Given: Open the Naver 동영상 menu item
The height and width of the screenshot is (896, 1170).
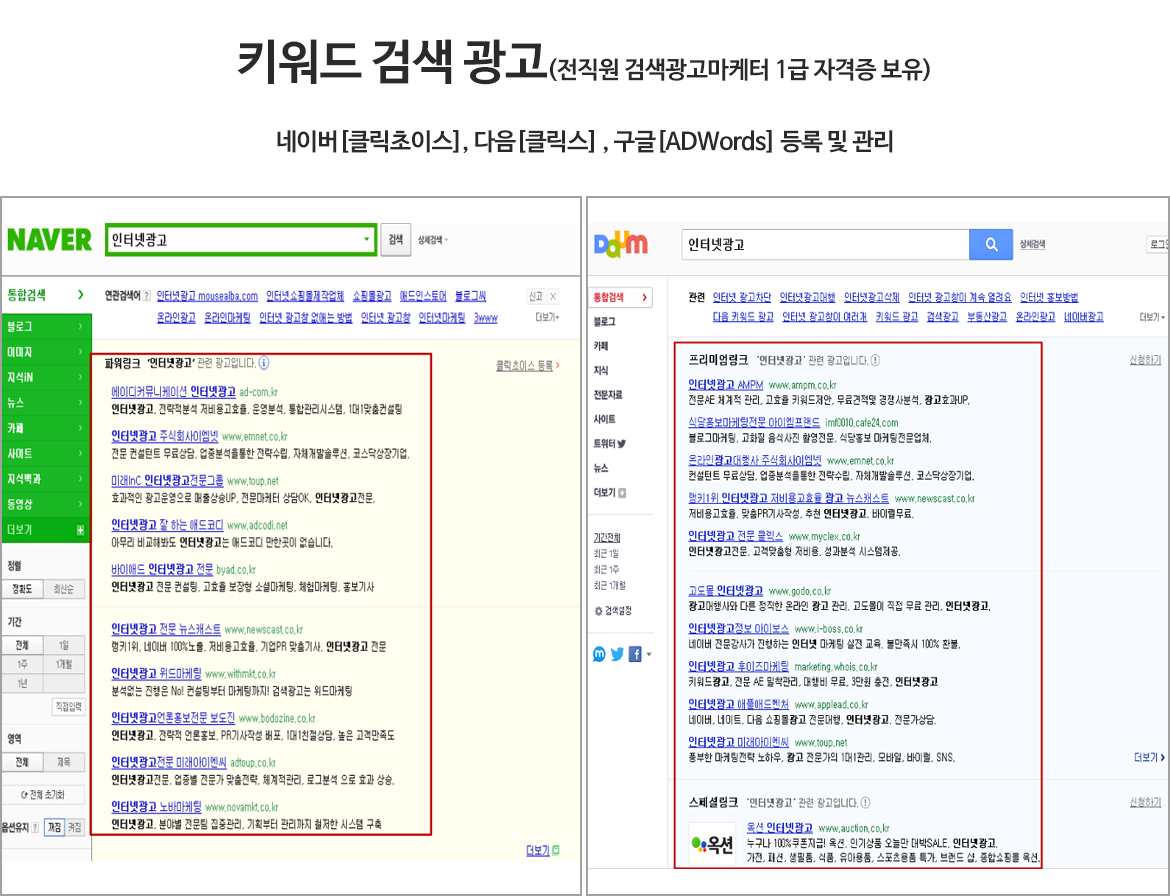Looking at the screenshot, I should click(46, 504).
